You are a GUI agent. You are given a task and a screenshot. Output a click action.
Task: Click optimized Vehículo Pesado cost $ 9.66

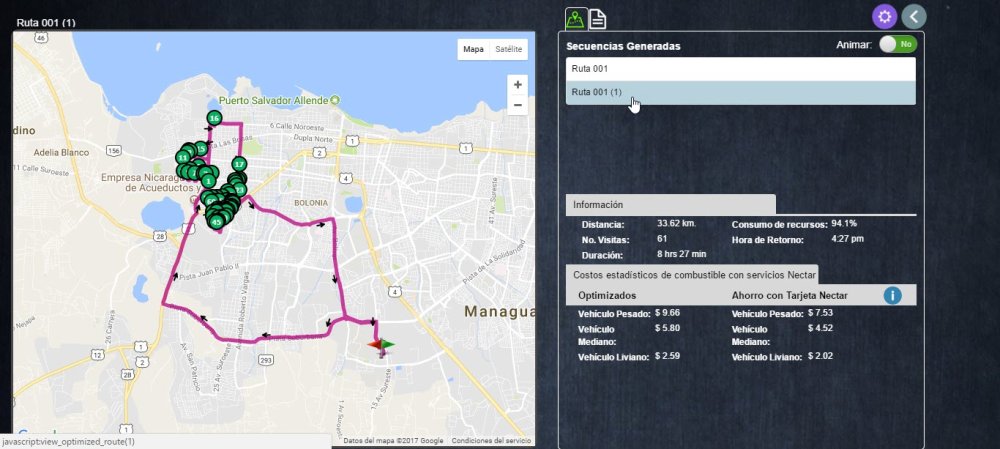(667, 313)
